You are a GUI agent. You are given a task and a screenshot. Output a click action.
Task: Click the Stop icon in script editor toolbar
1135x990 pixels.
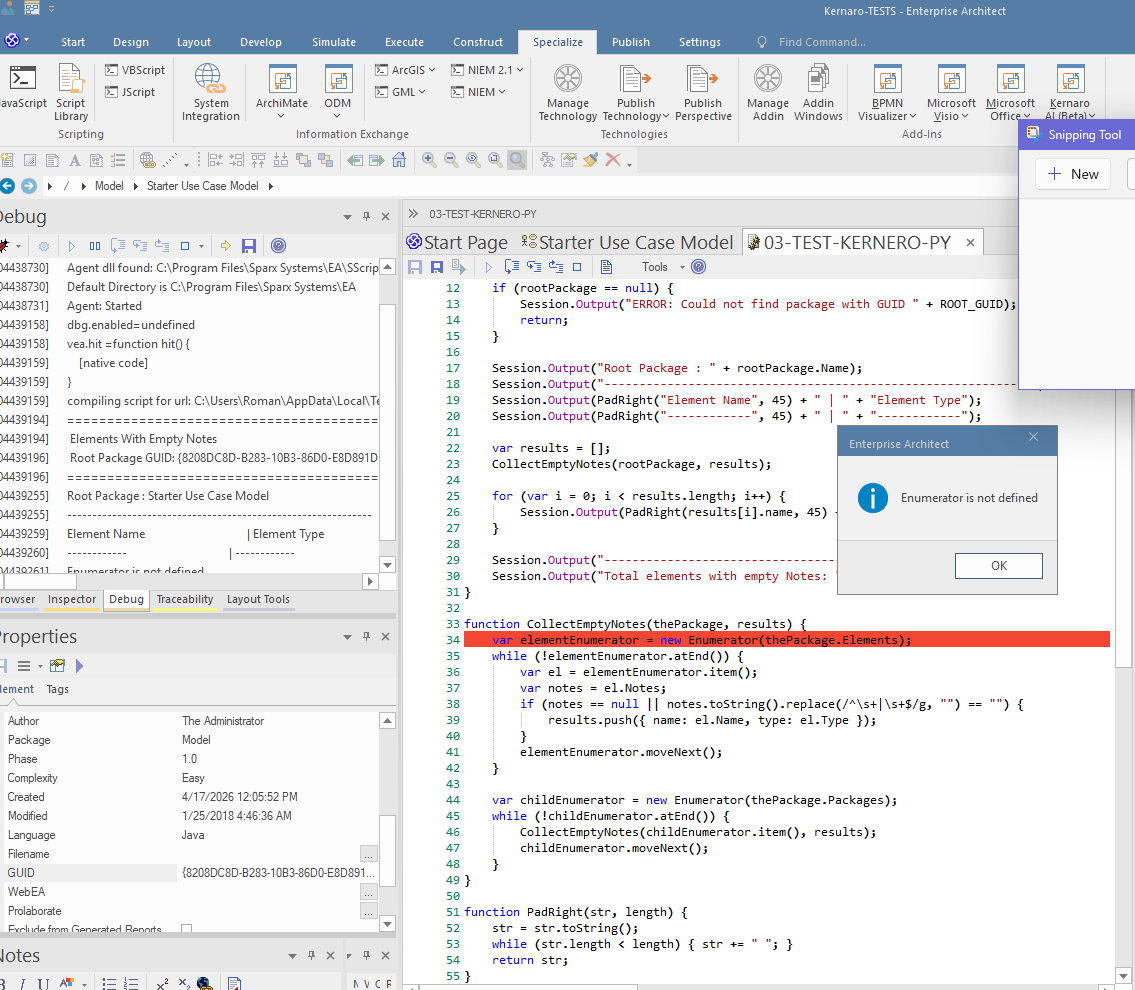[x=577, y=267]
